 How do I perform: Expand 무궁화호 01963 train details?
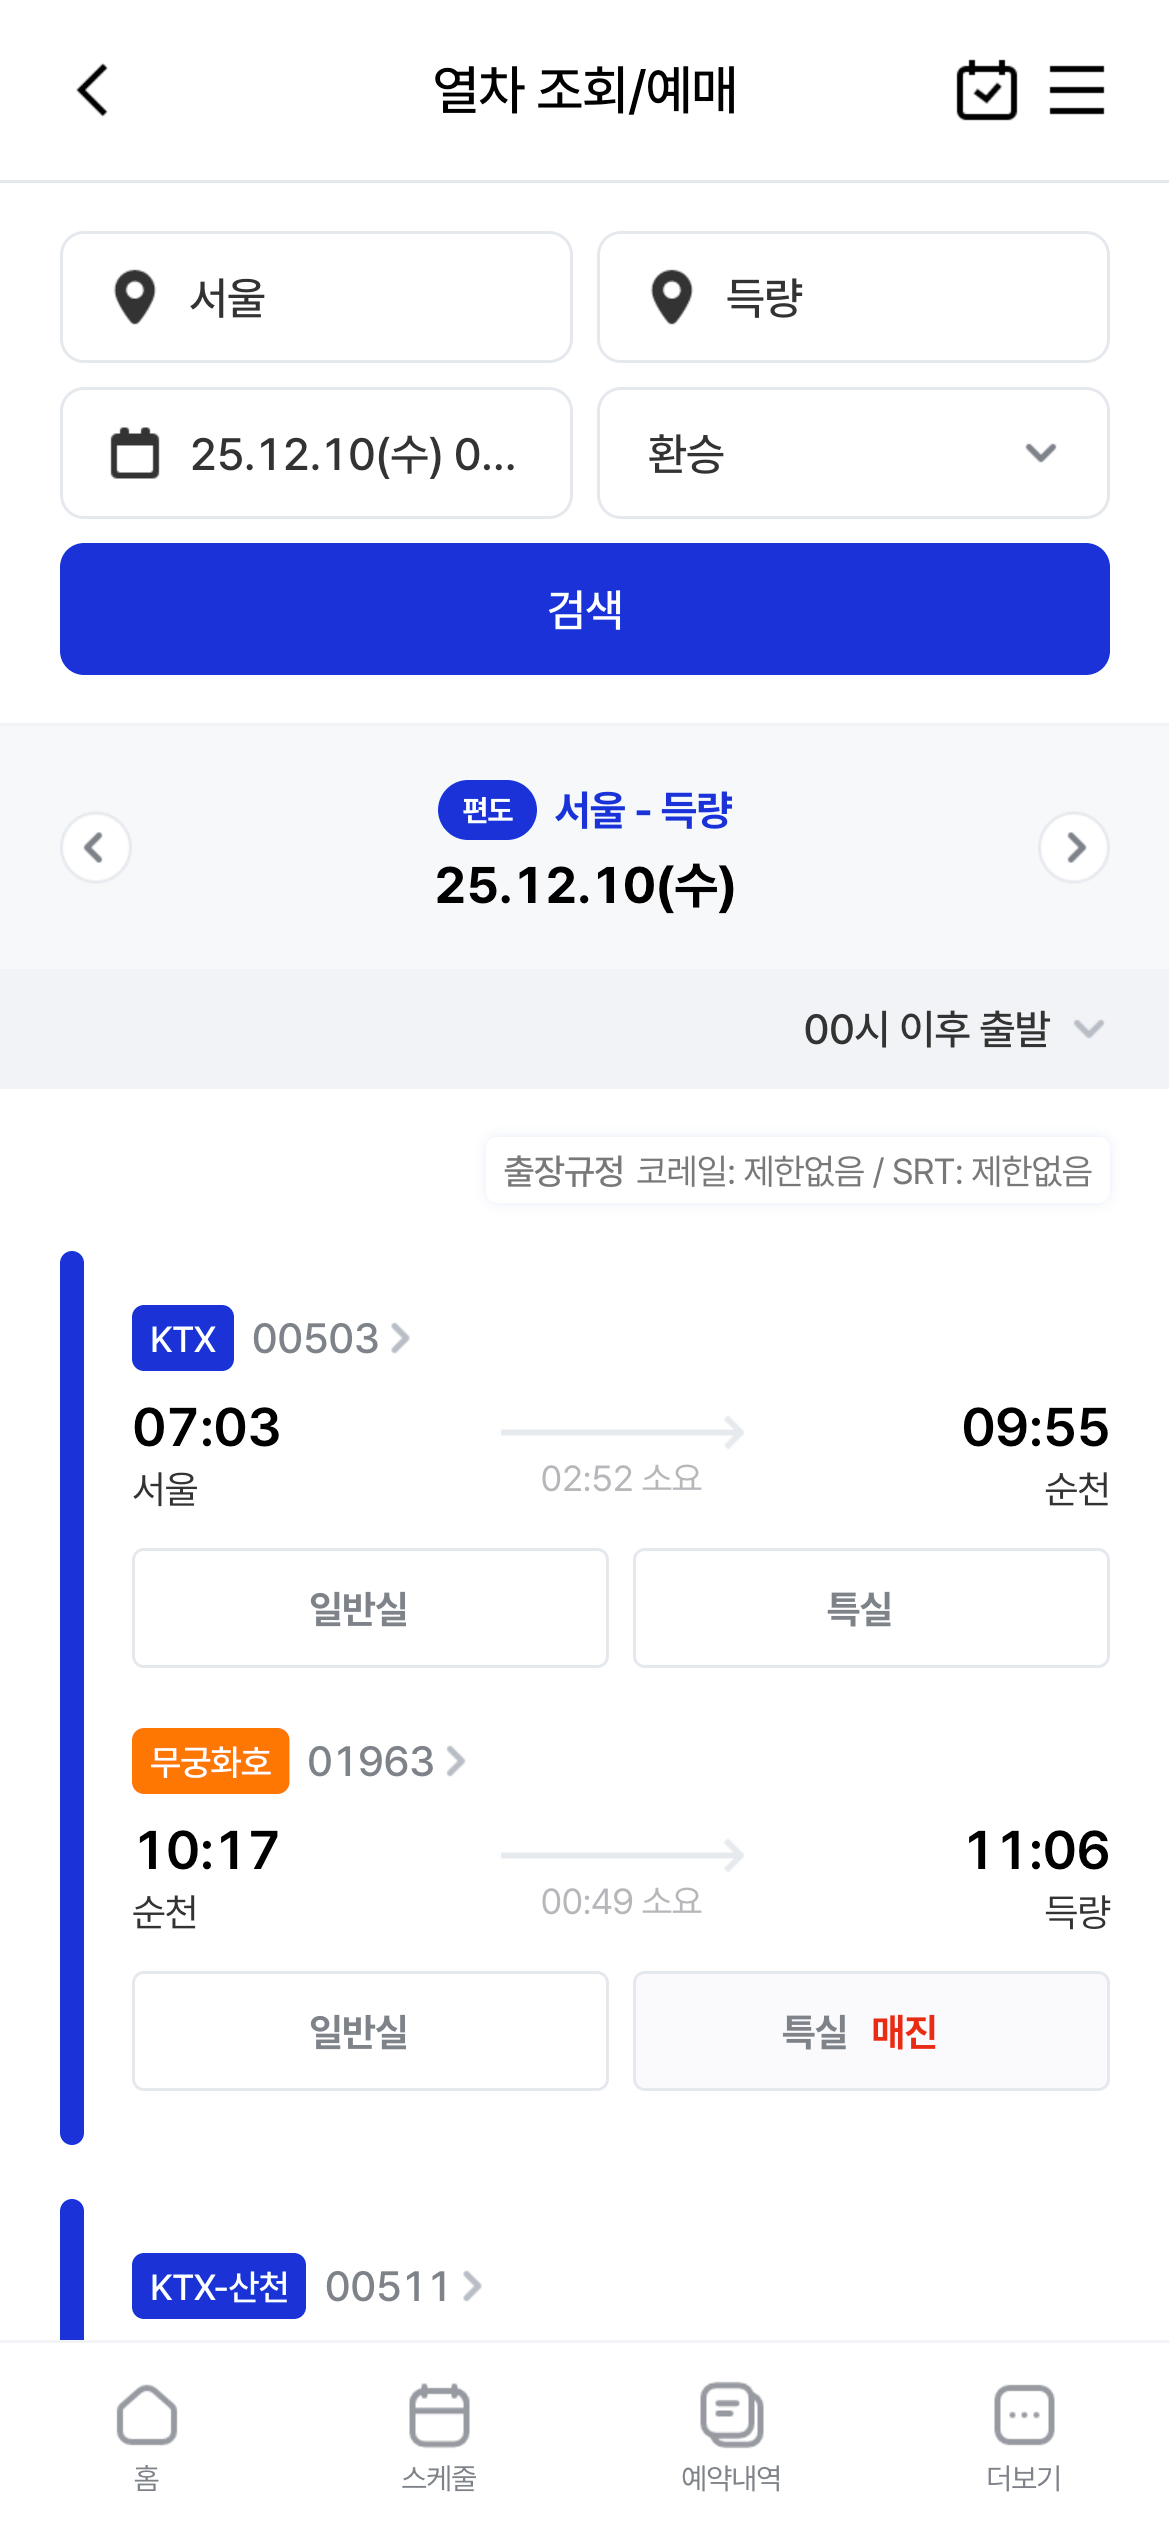[386, 1761]
